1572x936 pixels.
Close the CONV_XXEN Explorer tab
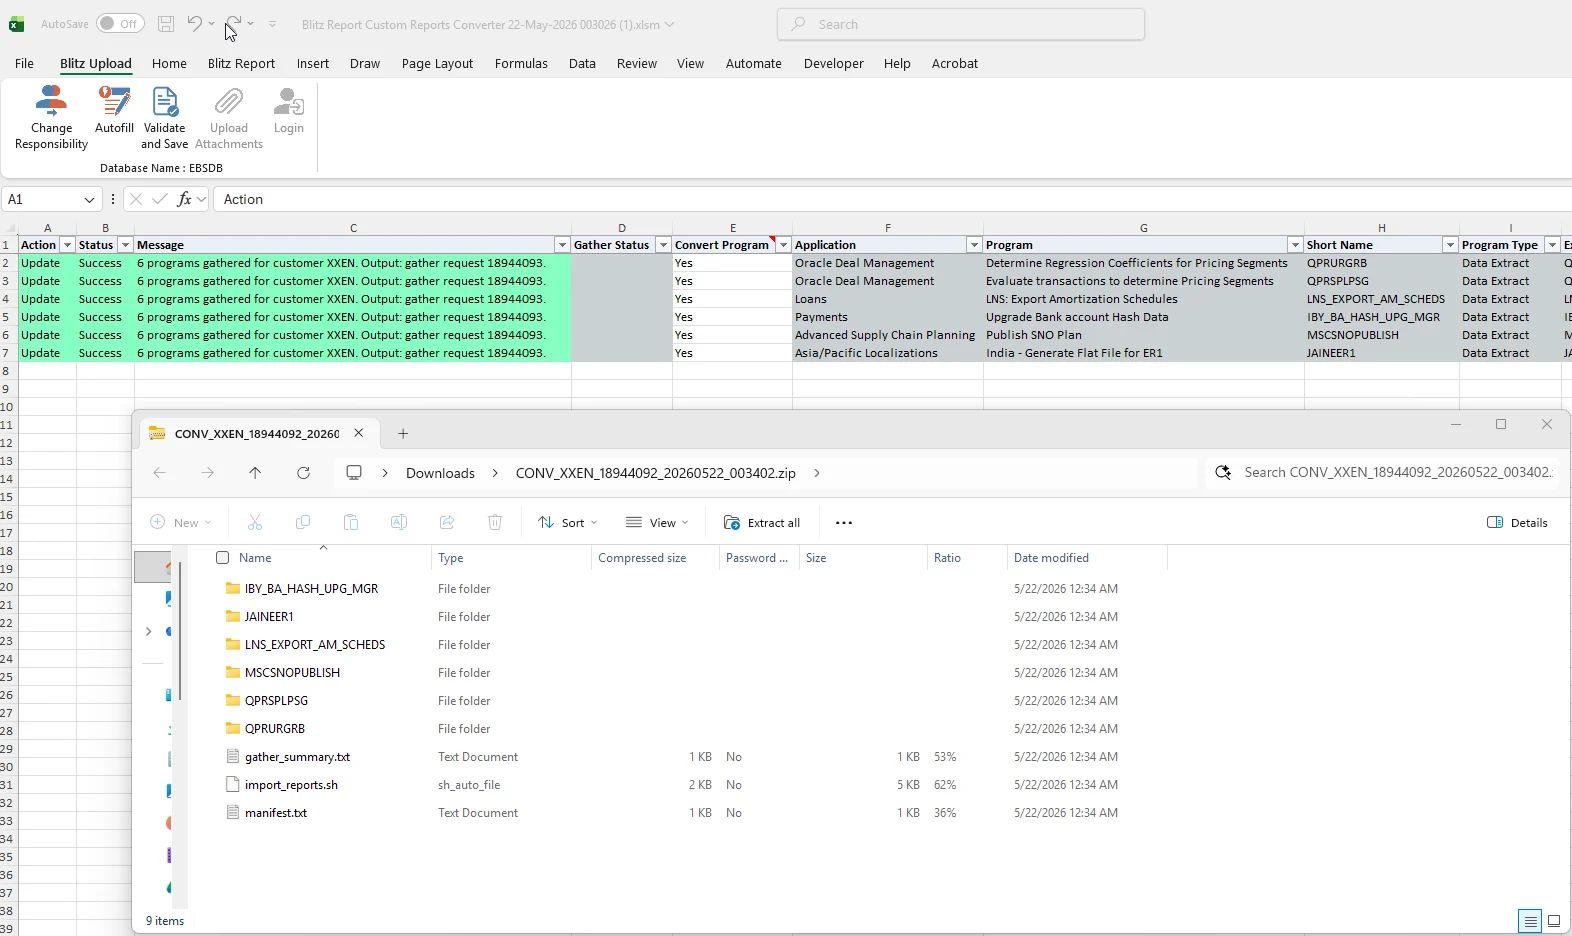click(358, 433)
